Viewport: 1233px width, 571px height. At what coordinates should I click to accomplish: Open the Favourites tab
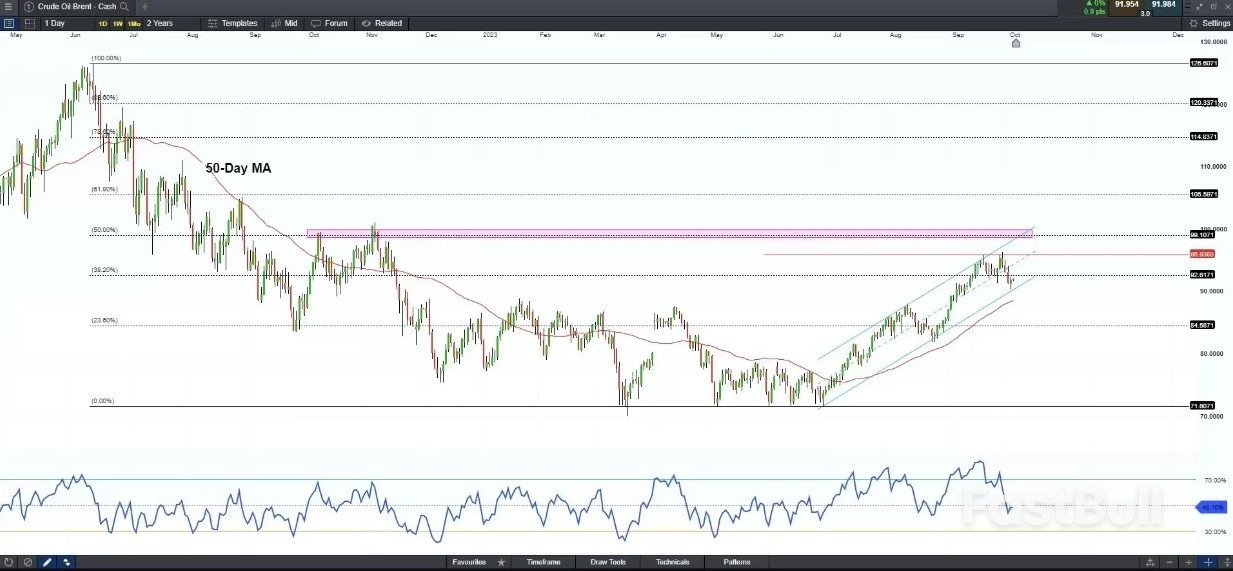coord(468,562)
